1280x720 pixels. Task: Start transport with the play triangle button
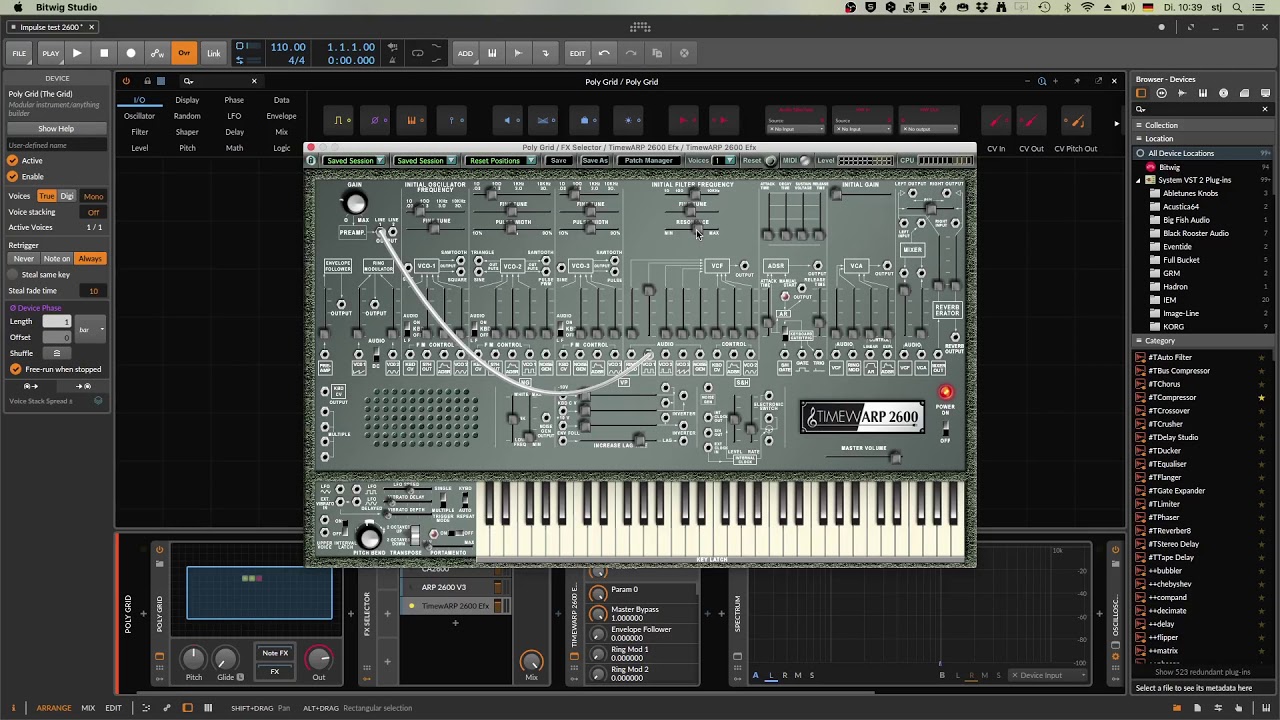(77, 53)
